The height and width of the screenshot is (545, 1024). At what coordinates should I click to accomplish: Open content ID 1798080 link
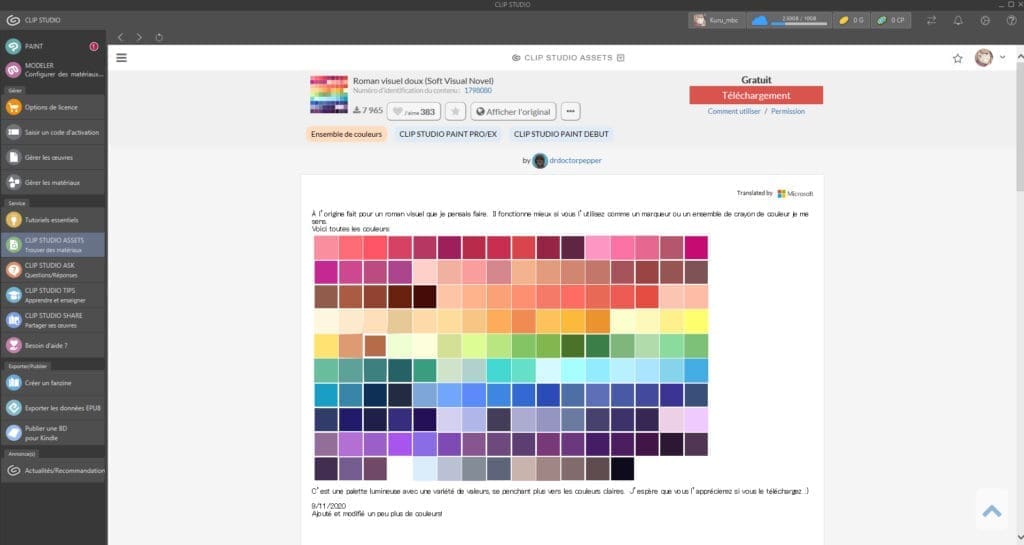click(478, 91)
